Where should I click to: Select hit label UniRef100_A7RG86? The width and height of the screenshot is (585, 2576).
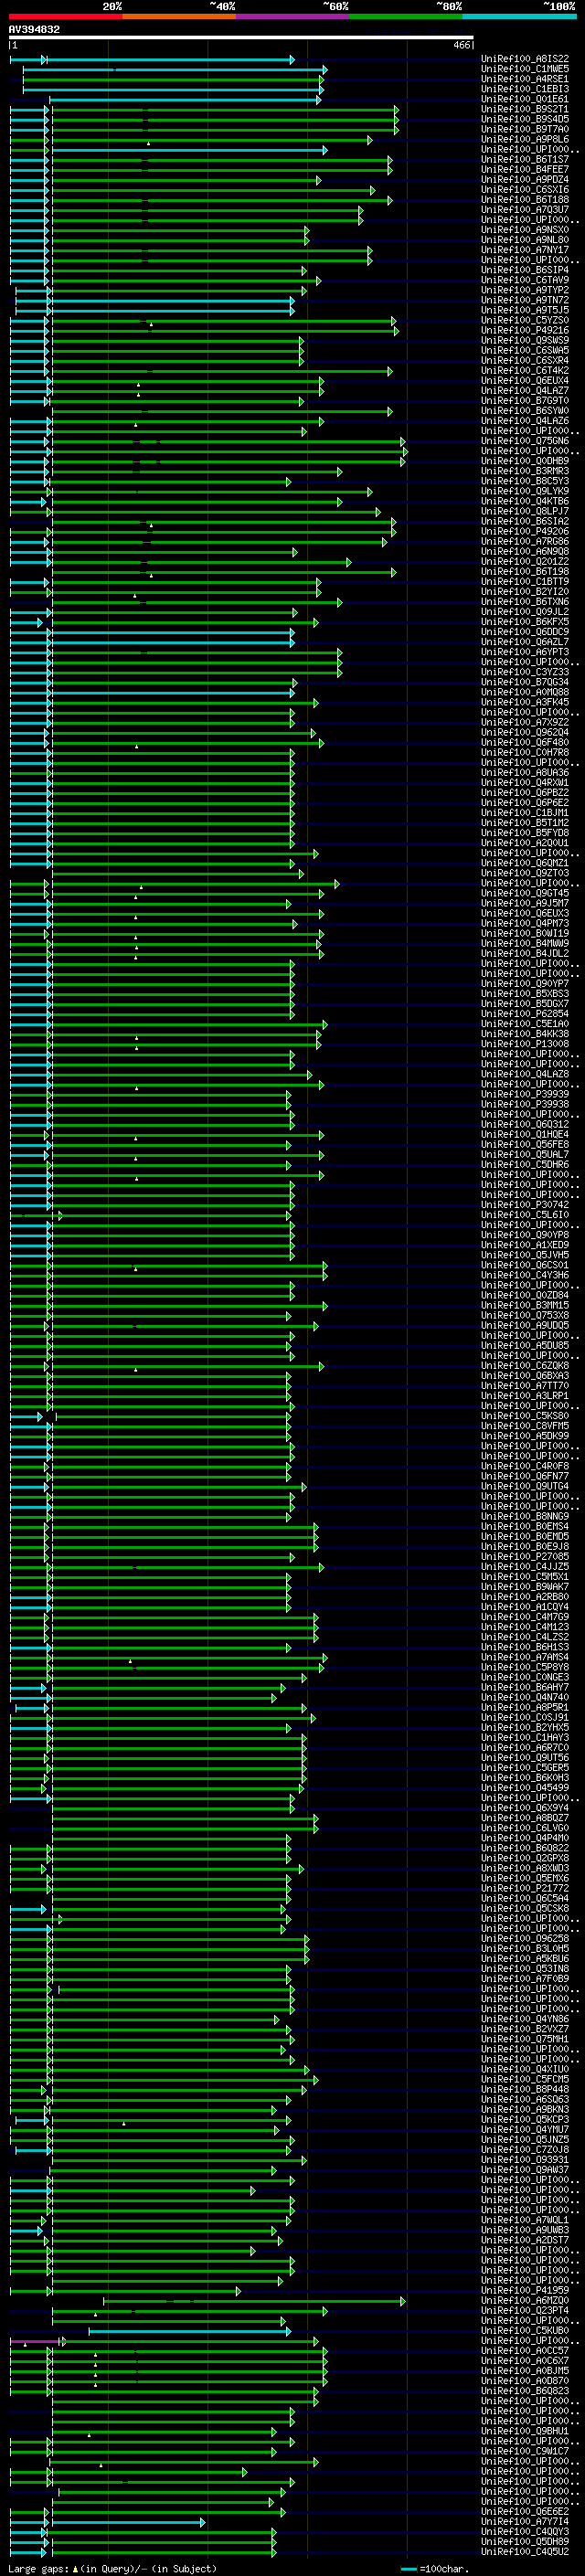[525, 541]
